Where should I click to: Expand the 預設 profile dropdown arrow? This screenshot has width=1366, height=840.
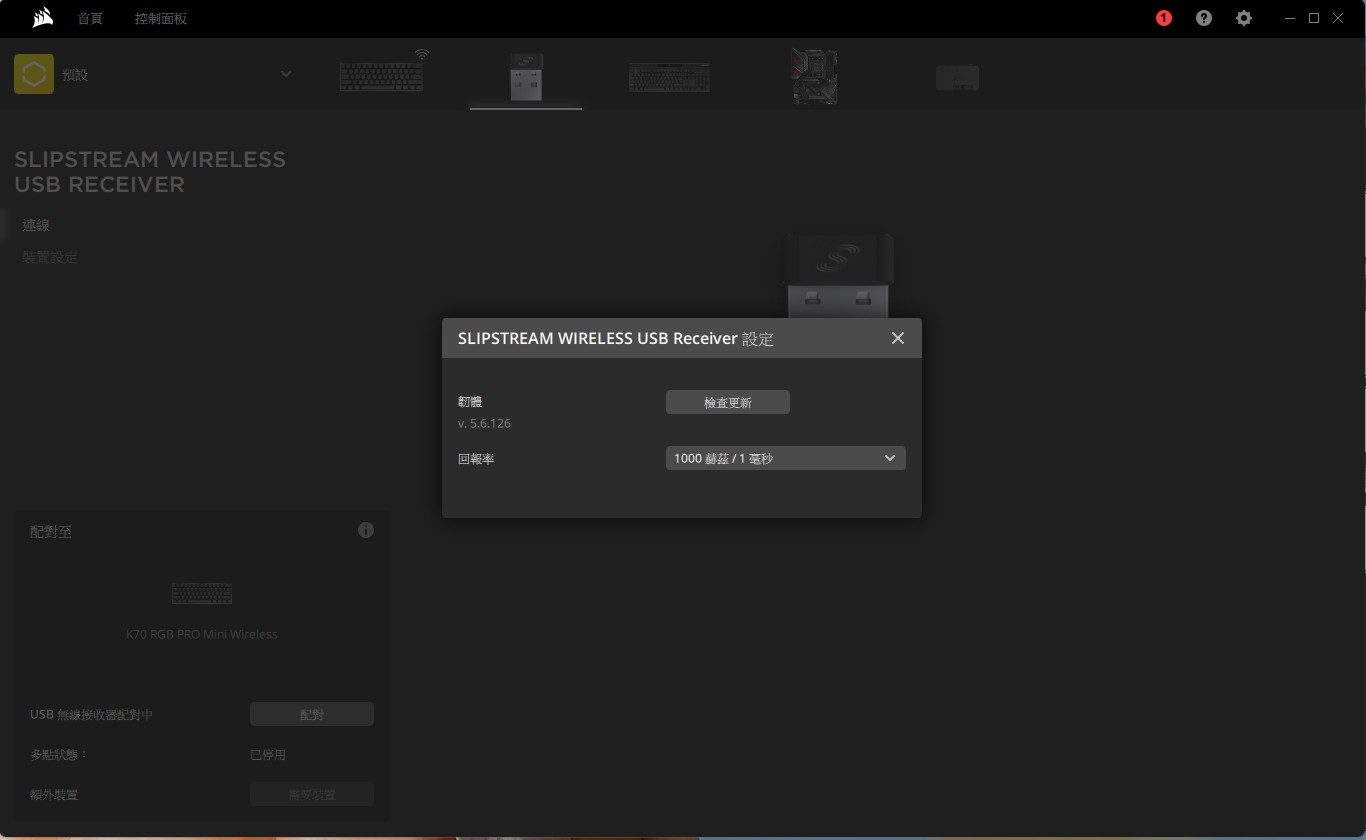[x=286, y=74]
